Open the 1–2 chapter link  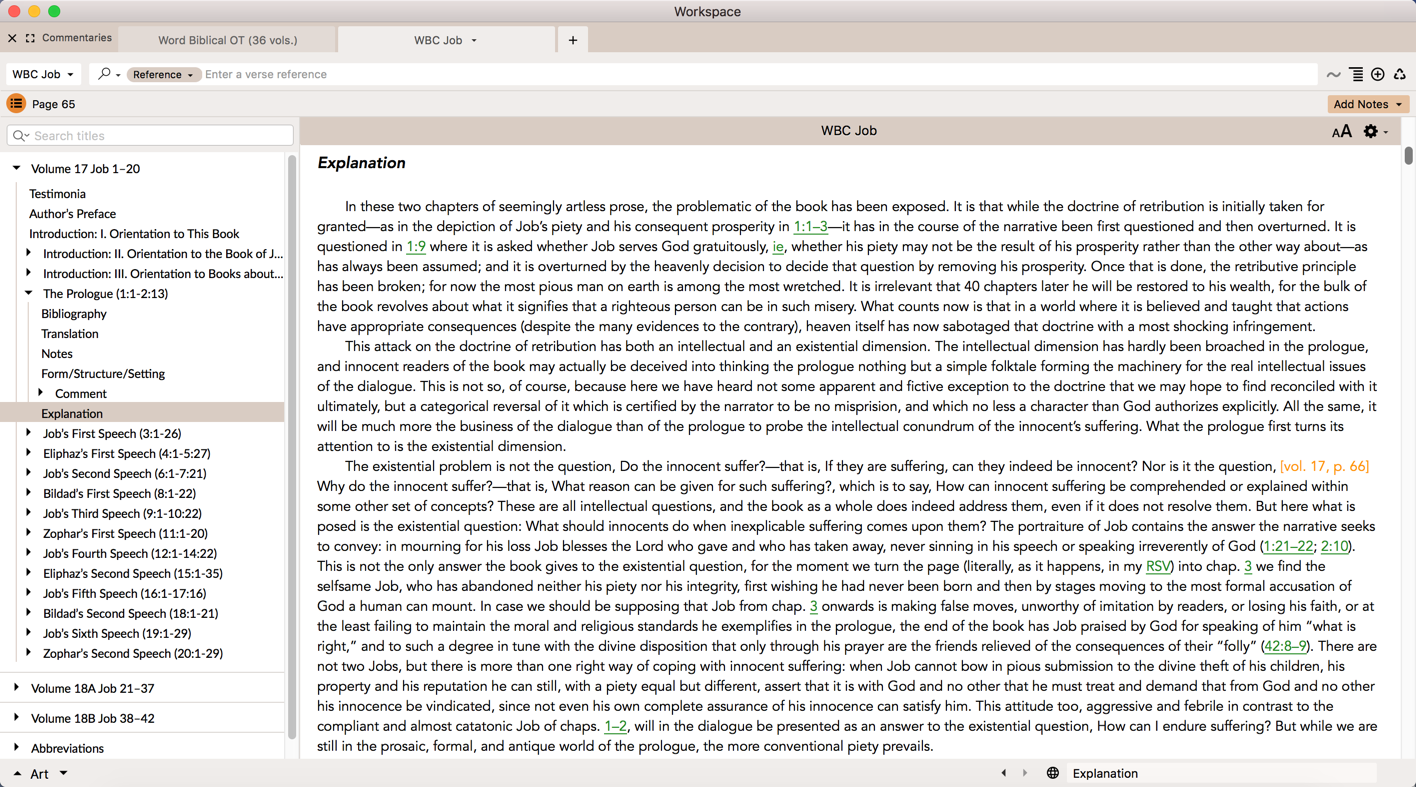coord(616,726)
